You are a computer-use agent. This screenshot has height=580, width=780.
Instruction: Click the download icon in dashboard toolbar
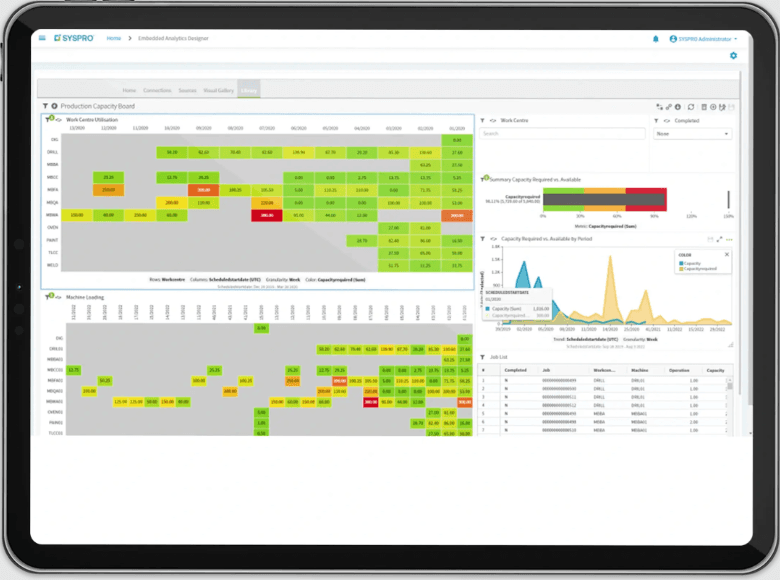point(678,107)
